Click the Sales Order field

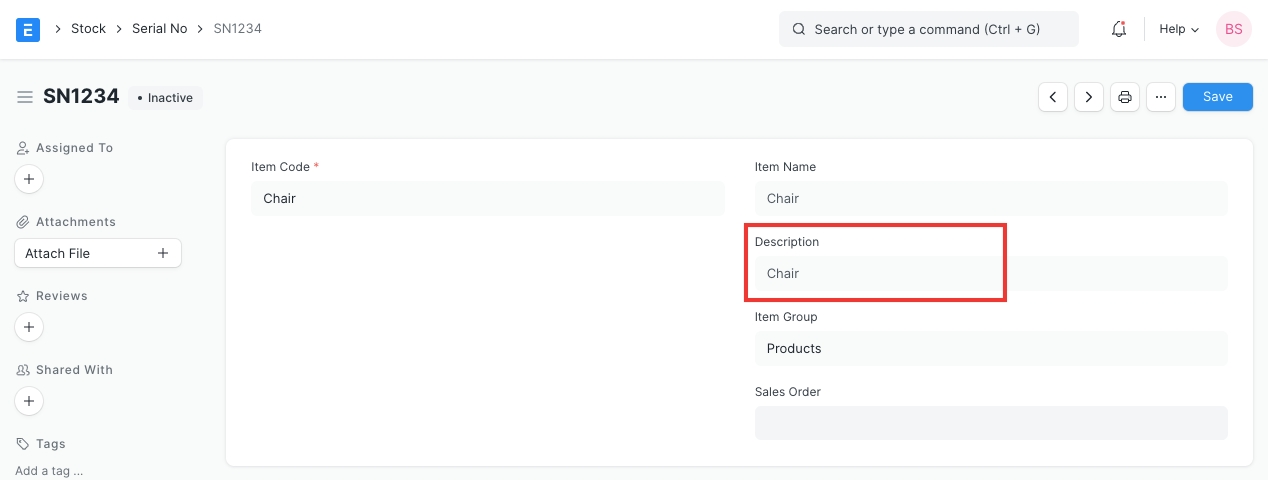(990, 423)
